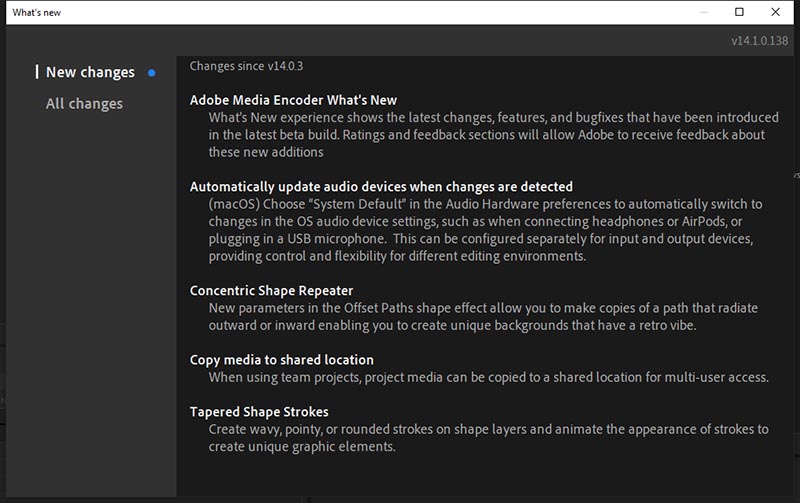Click the Automatically update audio devices heading
The width and height of the screenshot is (800, 503).
click(381, 187)
